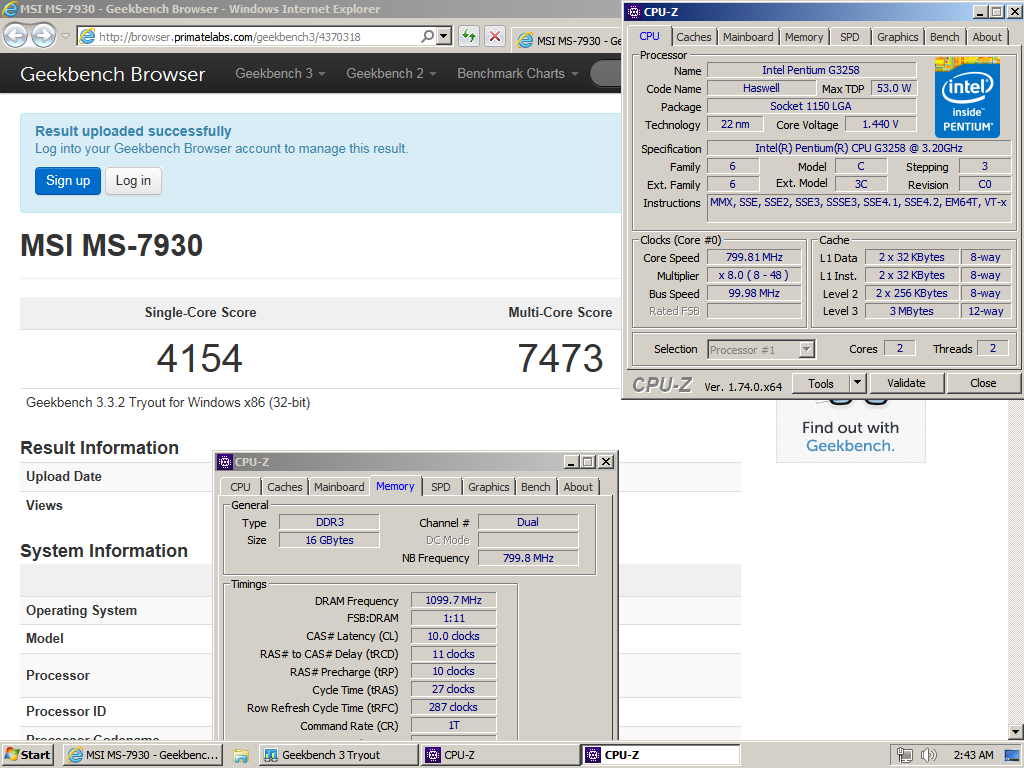Switch to Mainboard tab in top CPU-Z window
The image size is (1024, 768).
pos(748,37)
